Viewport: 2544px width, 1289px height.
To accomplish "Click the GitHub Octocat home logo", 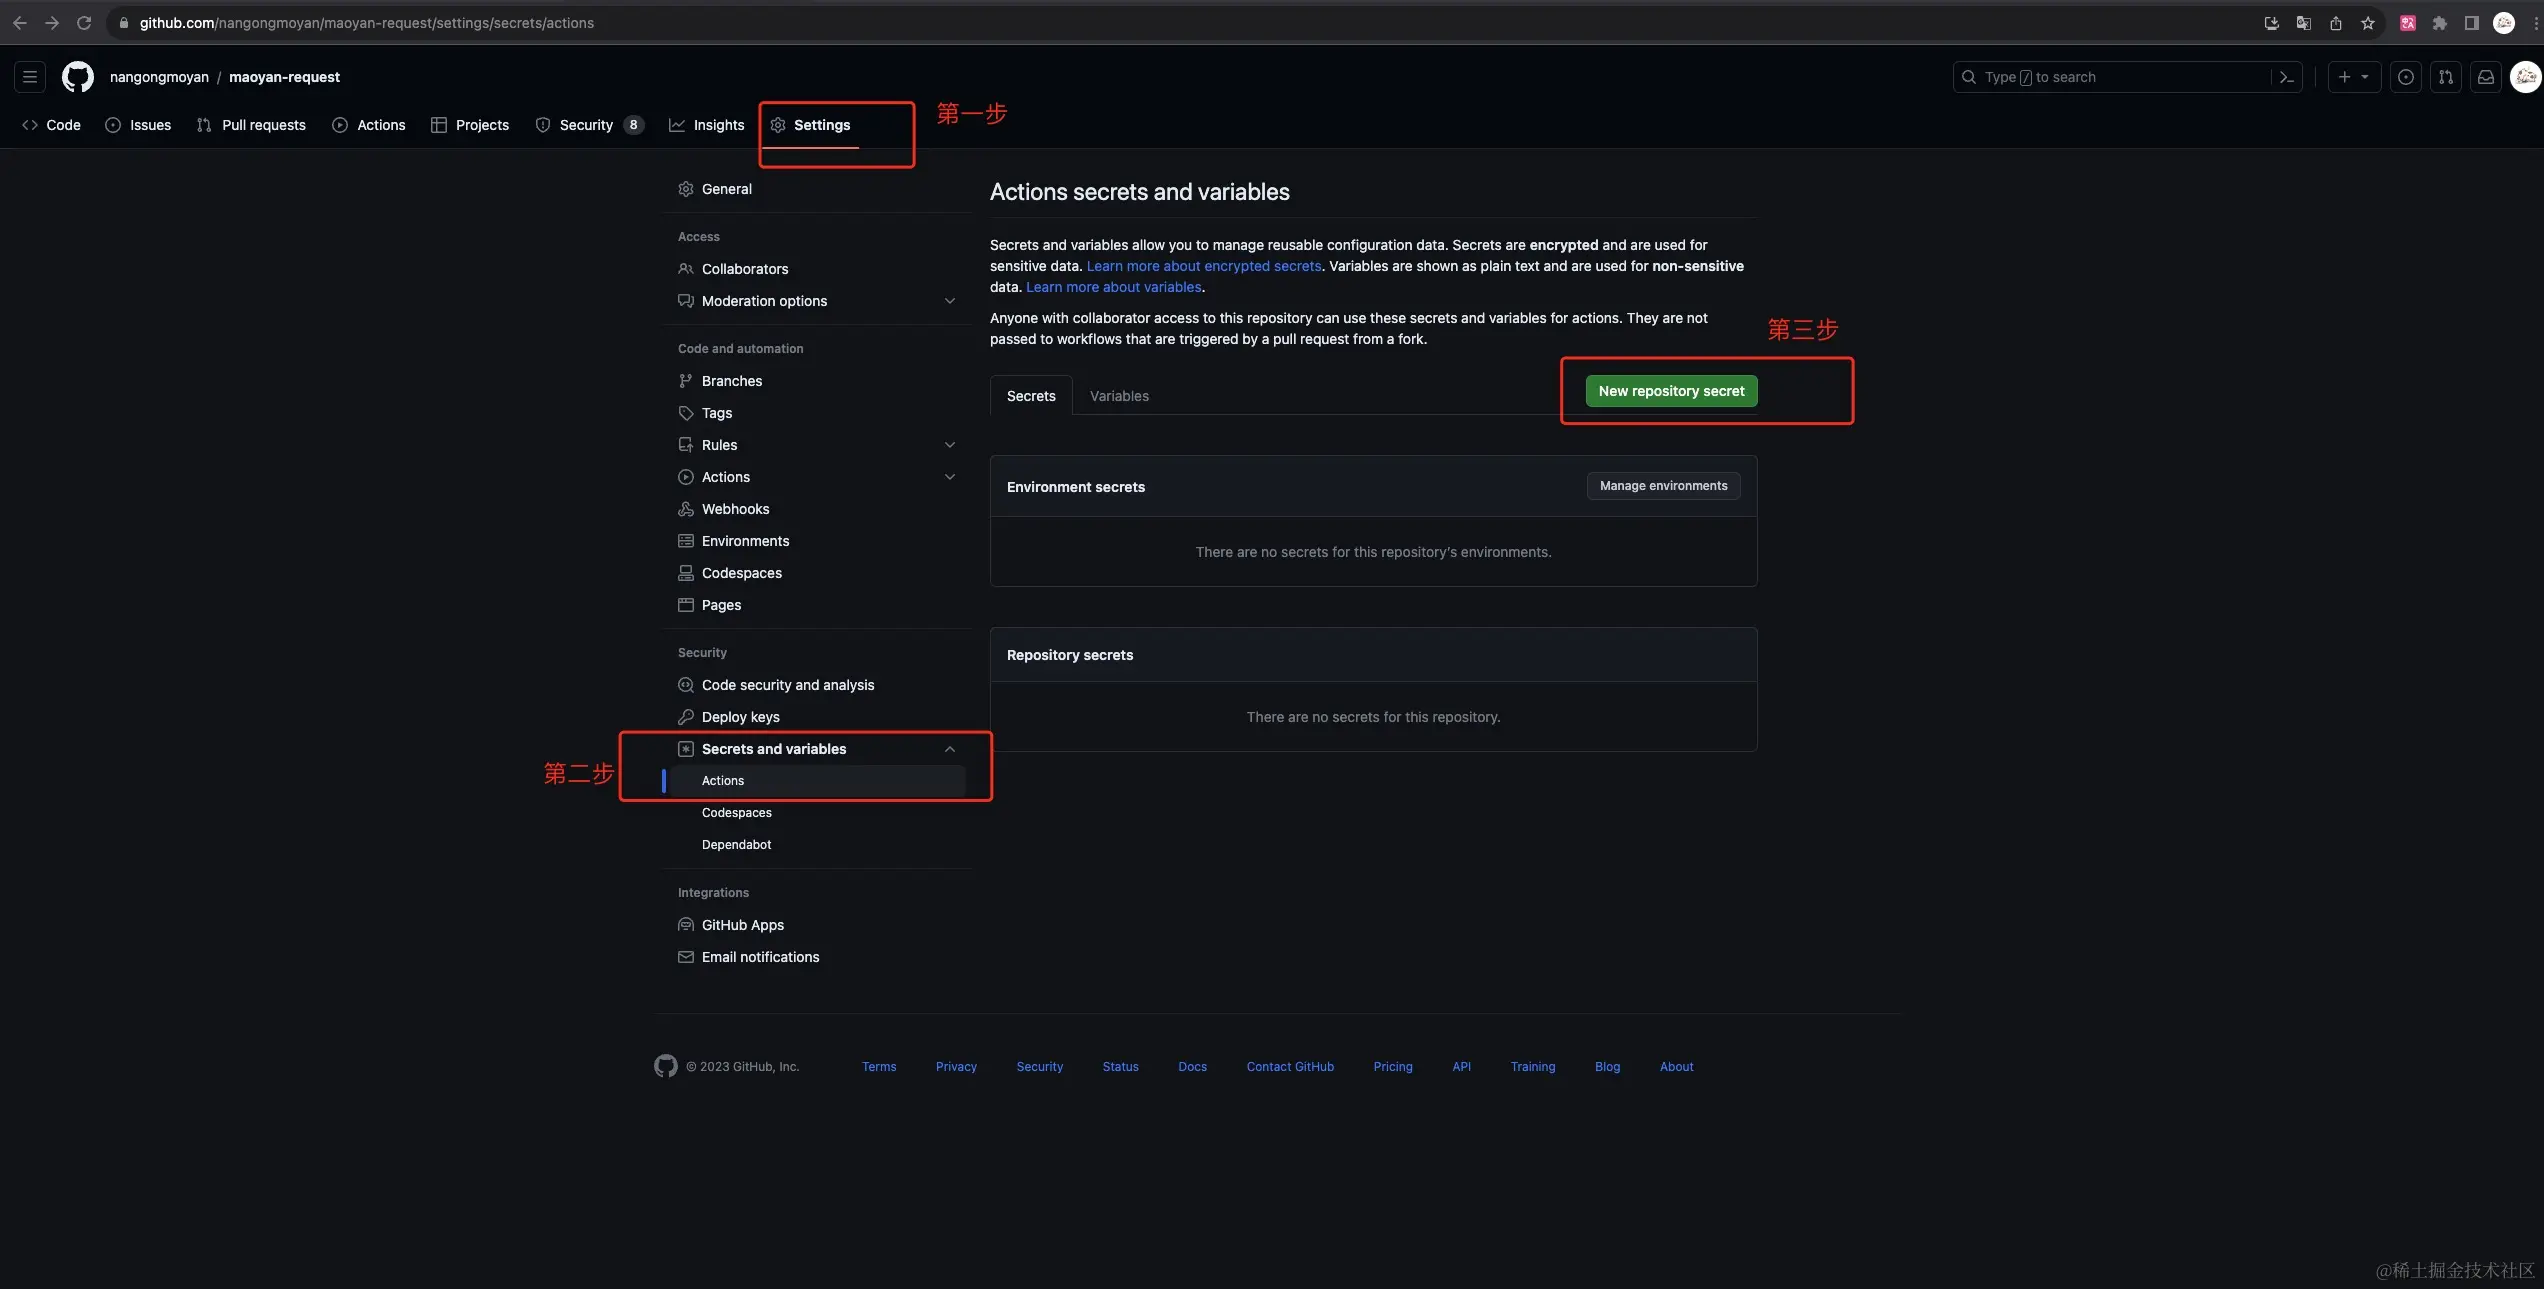I will [x=77, y=77].
